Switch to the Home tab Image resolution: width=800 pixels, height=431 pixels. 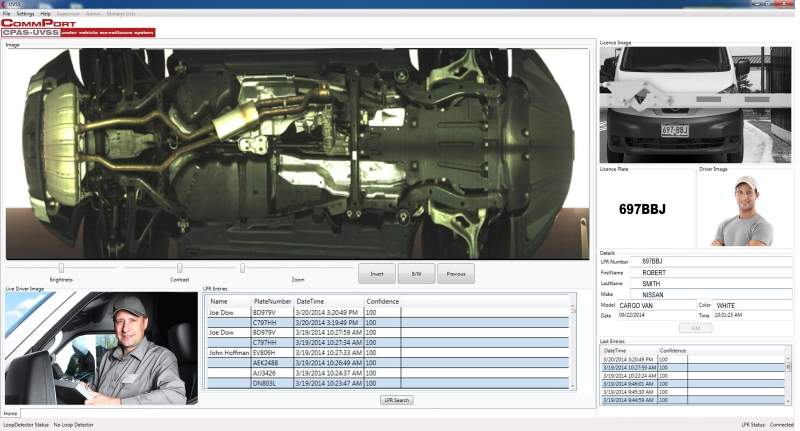10,413
